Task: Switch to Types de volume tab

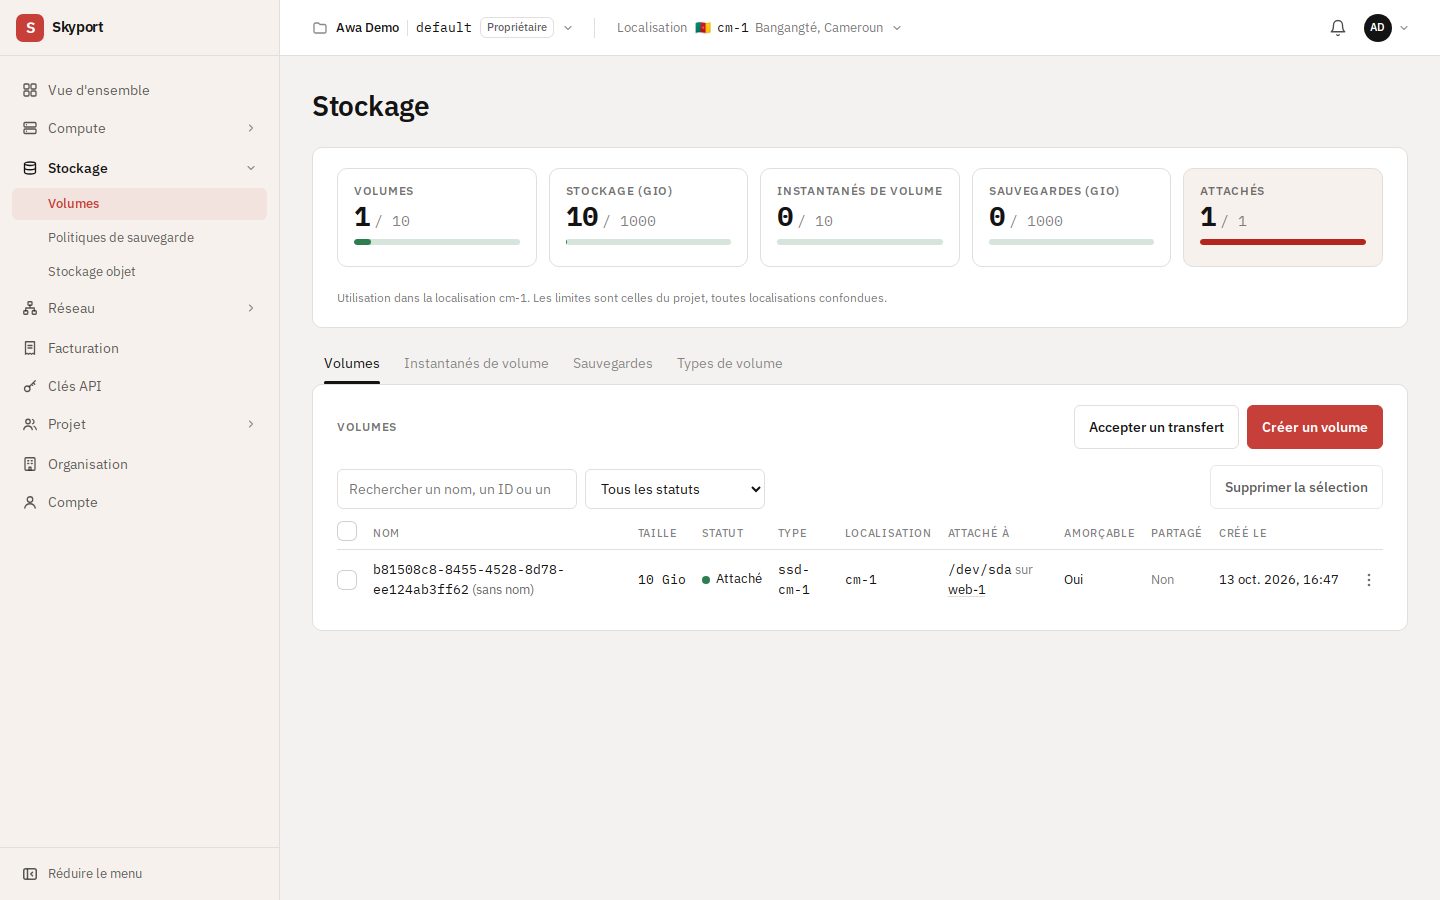Action: 730,363
